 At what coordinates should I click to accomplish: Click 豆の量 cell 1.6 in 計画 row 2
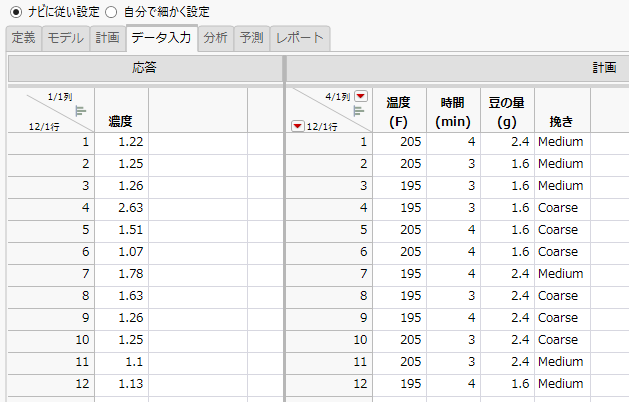(x=507, y=164)
